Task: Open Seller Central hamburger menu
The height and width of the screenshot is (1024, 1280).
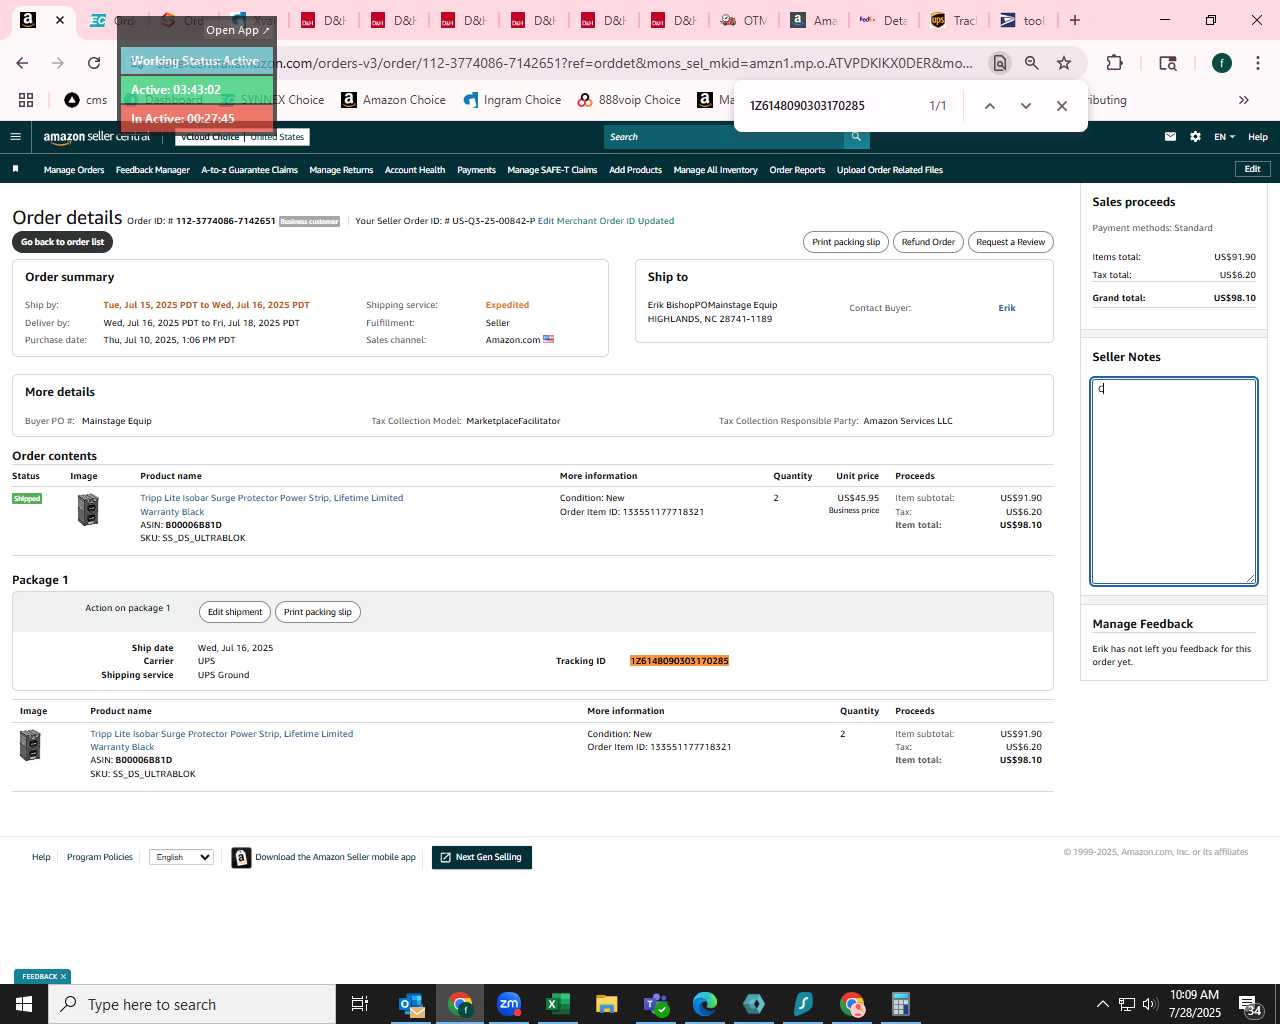Action: tap(15, 137)
